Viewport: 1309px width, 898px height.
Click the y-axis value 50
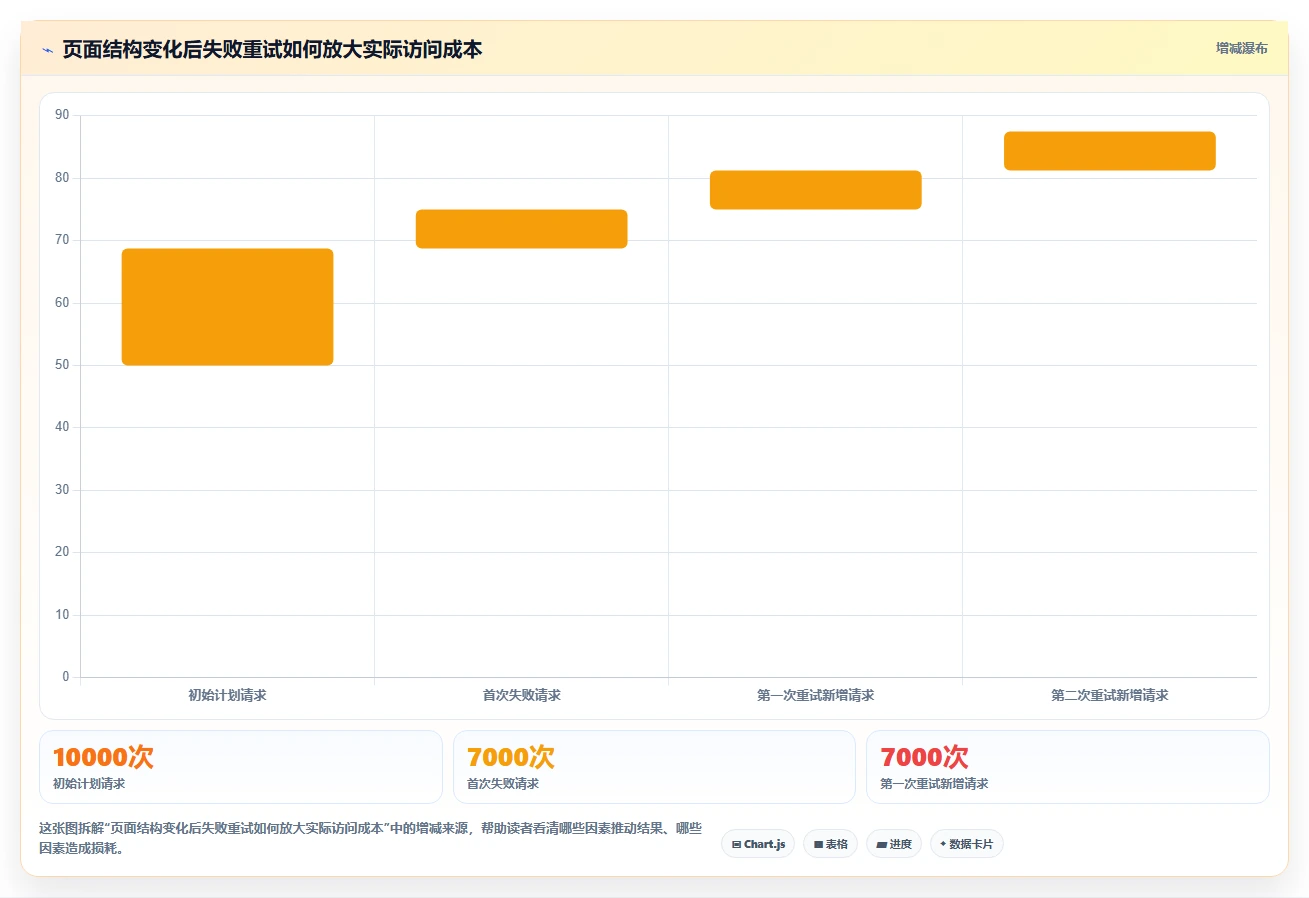(62, 365)
